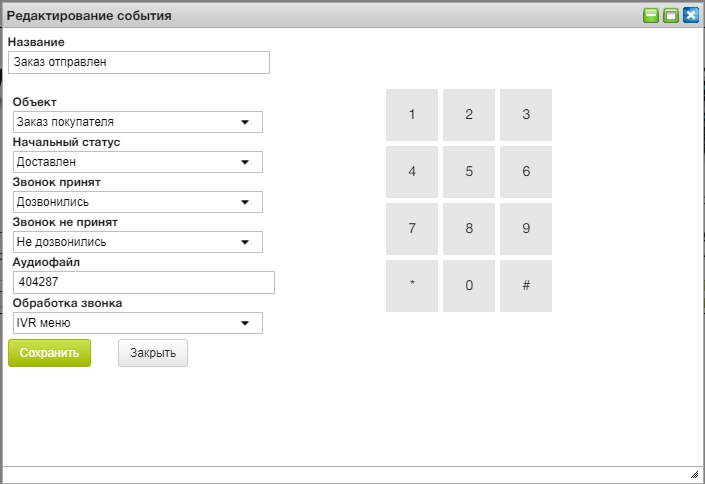Screen dimensions: 705x484
Task: Click the Закрыть button
Action: 153,353
